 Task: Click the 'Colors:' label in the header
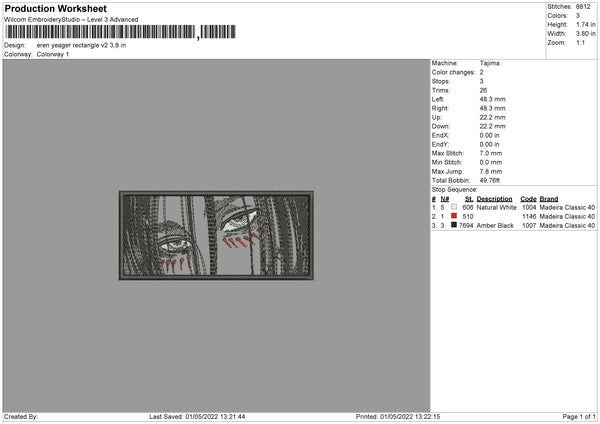(558, 16)
